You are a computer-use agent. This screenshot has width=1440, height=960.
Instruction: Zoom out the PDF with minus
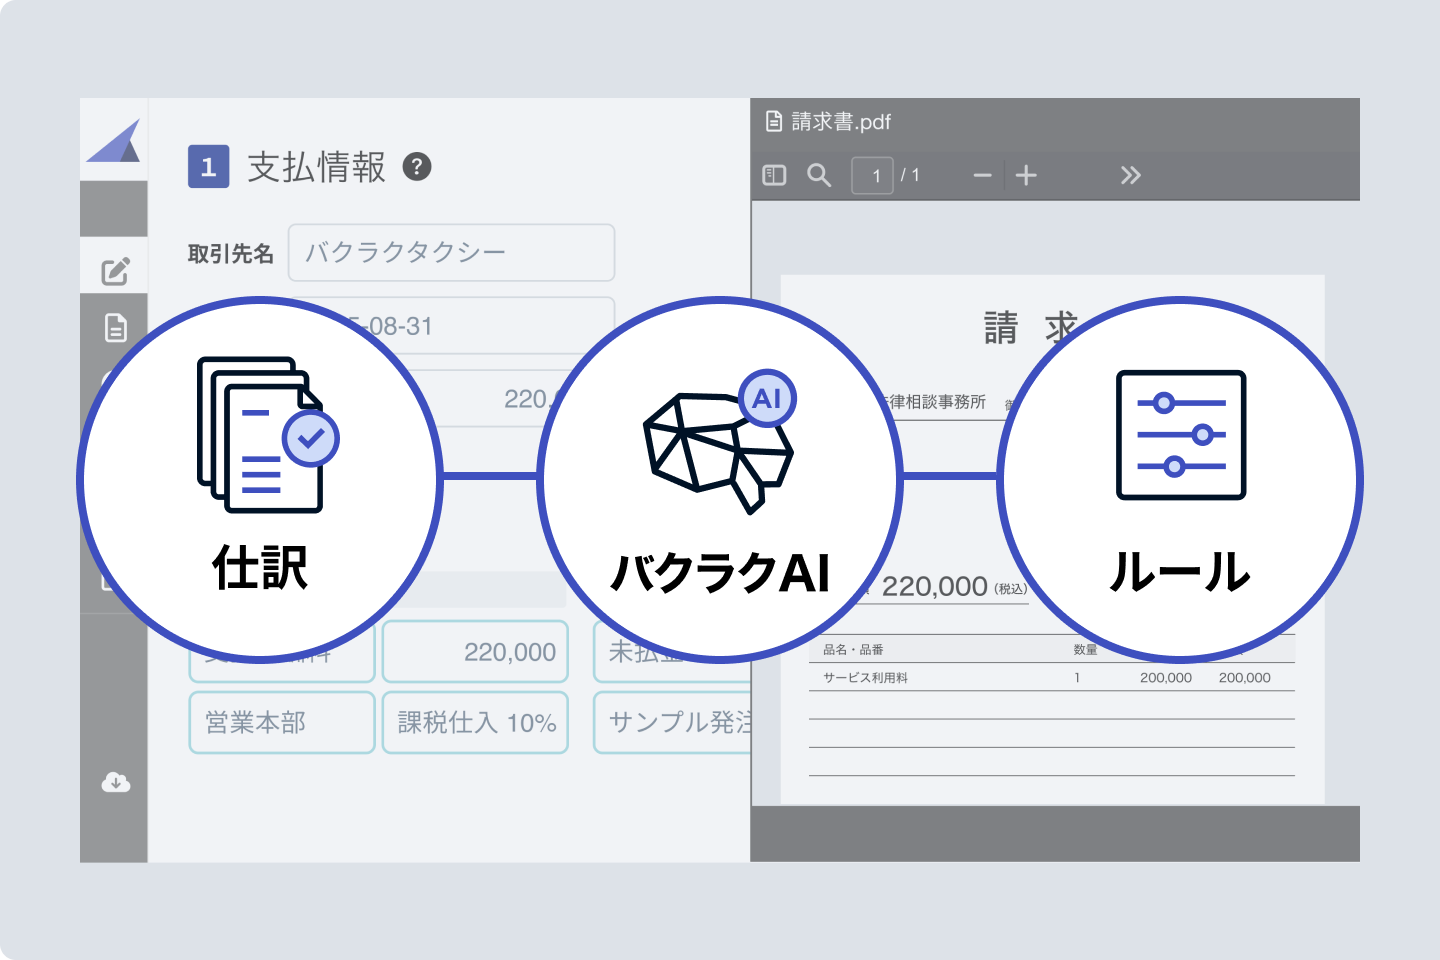click(982, 176)
